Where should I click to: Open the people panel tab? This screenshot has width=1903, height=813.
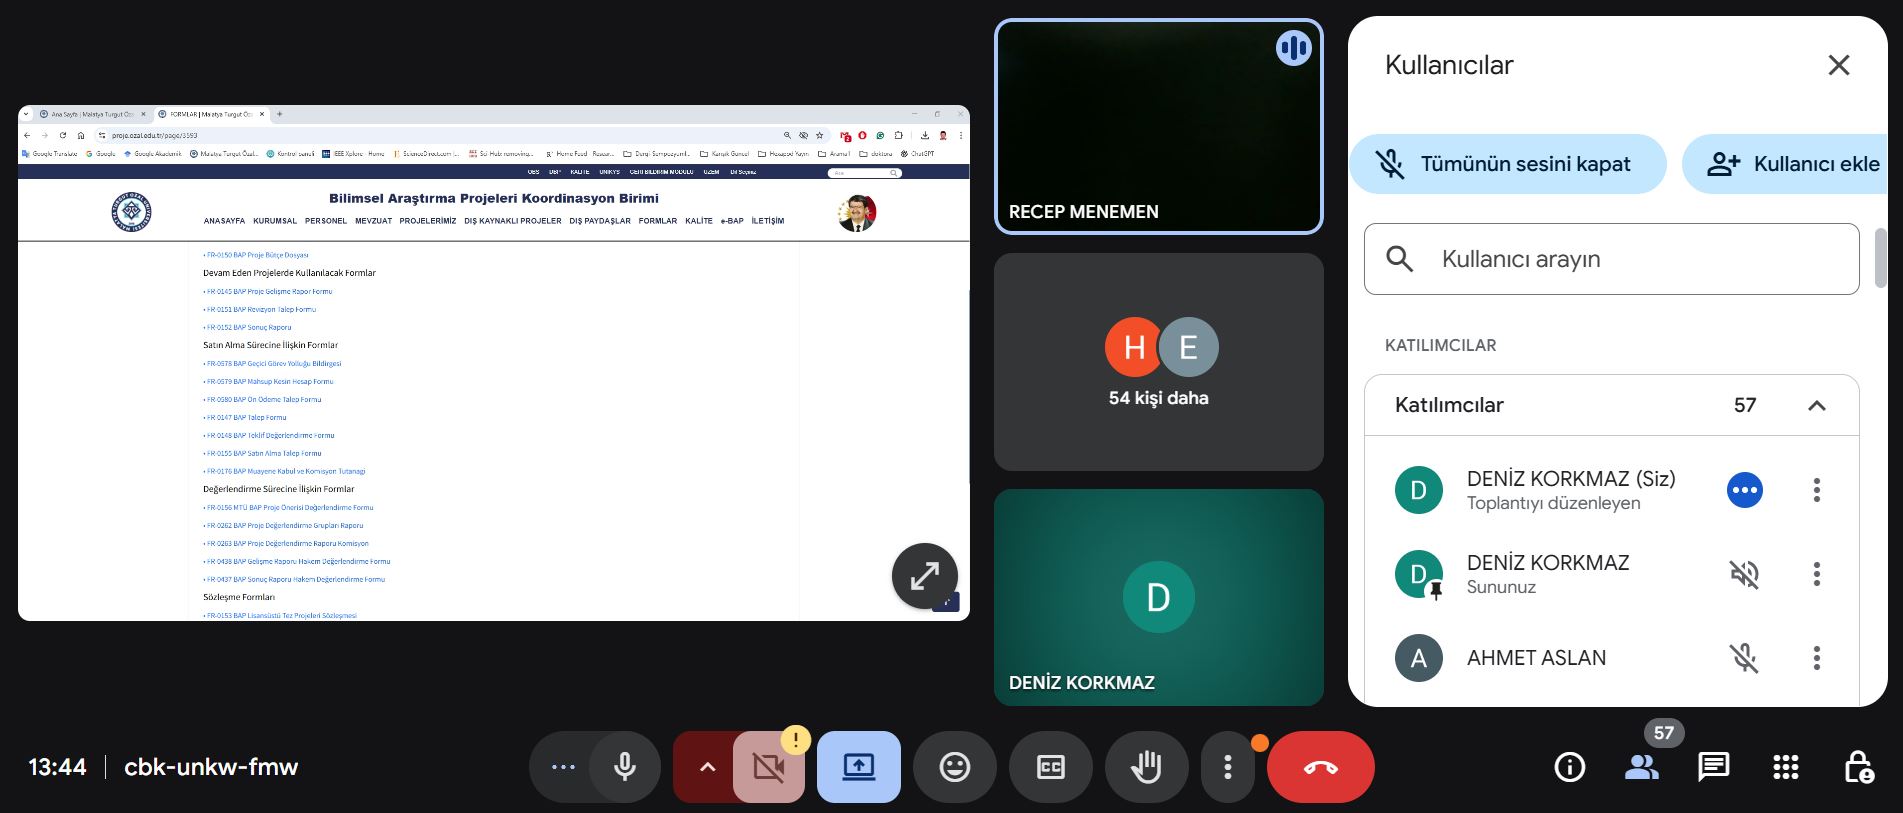[1641, 767]
